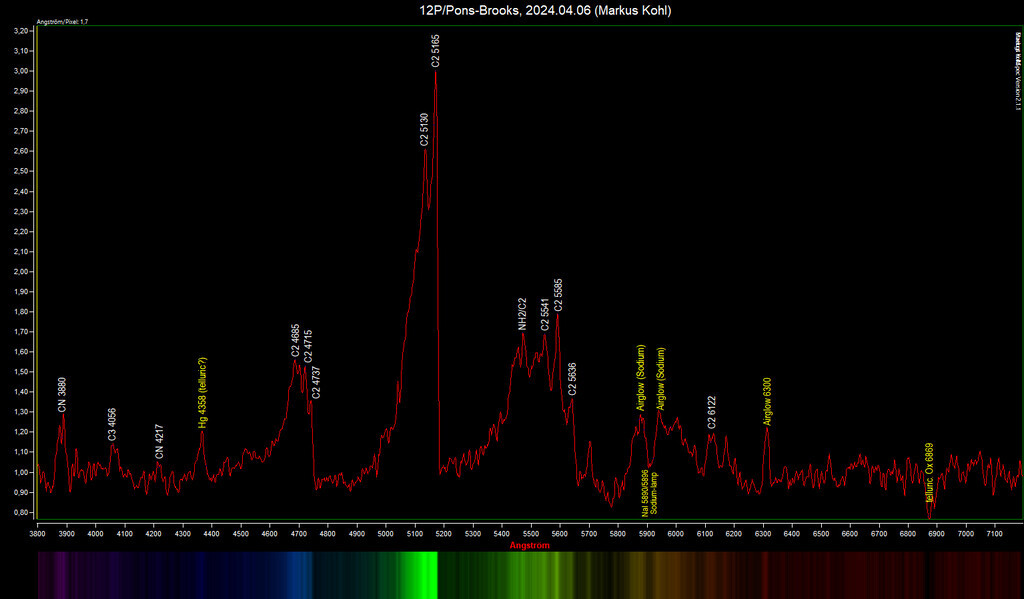
Task: Click the C2 5165 peak label
Action: pyautogui.click(x=436, y=50)
